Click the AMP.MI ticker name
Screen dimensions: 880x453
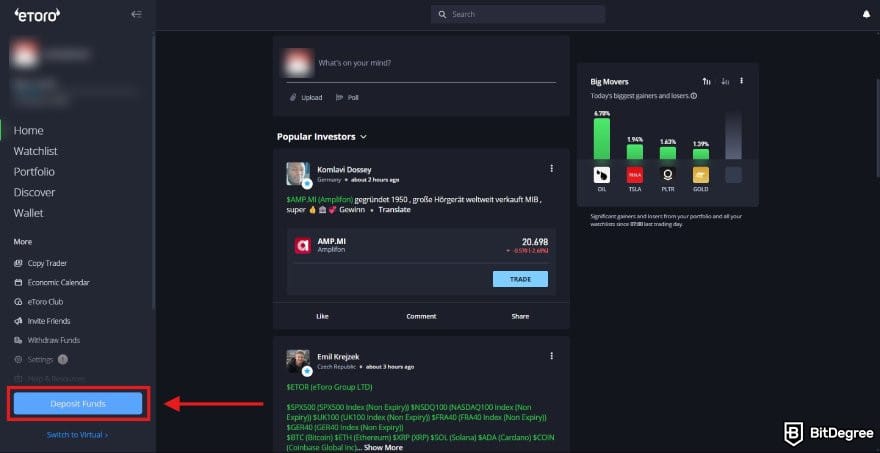tap(332, 241)
